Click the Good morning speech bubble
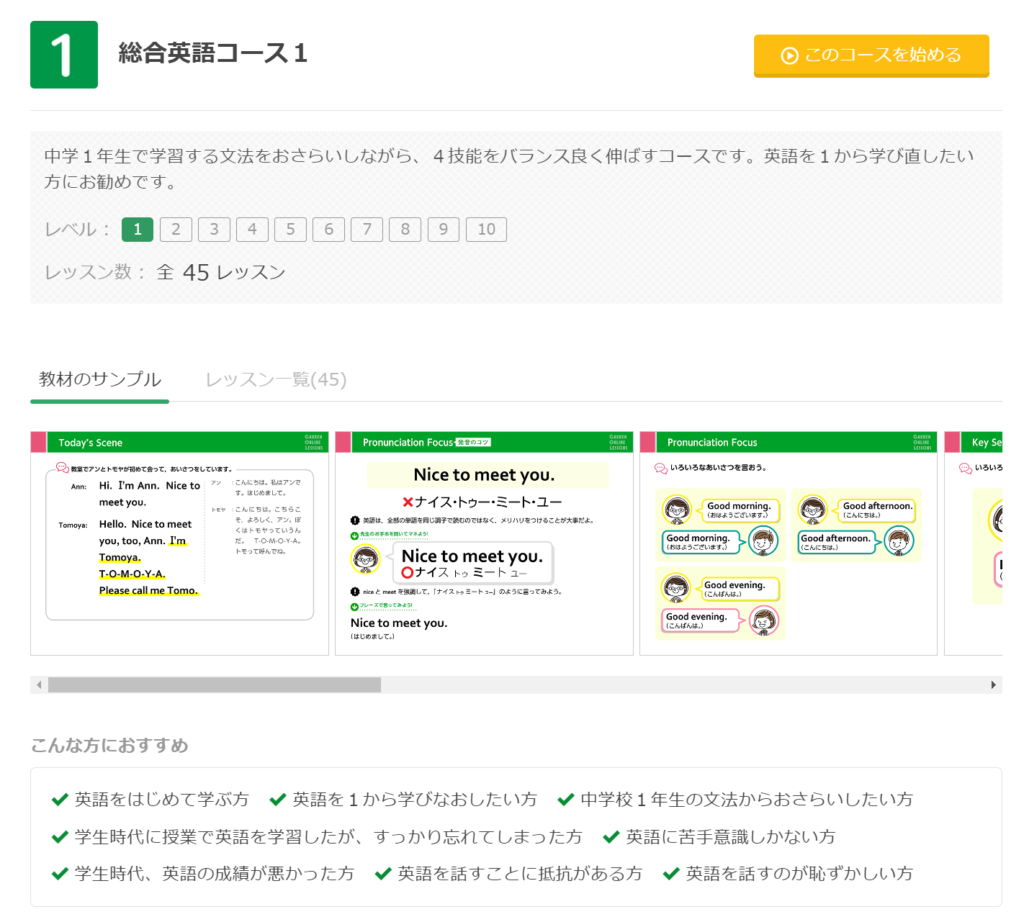Screen dimensions: 1024x922 point(739,510)
